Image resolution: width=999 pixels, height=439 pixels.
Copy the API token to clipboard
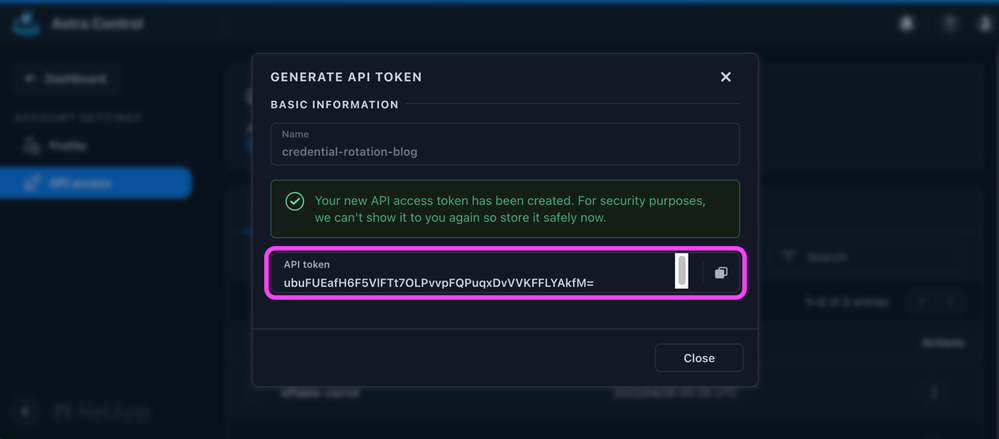coord(721,272)
